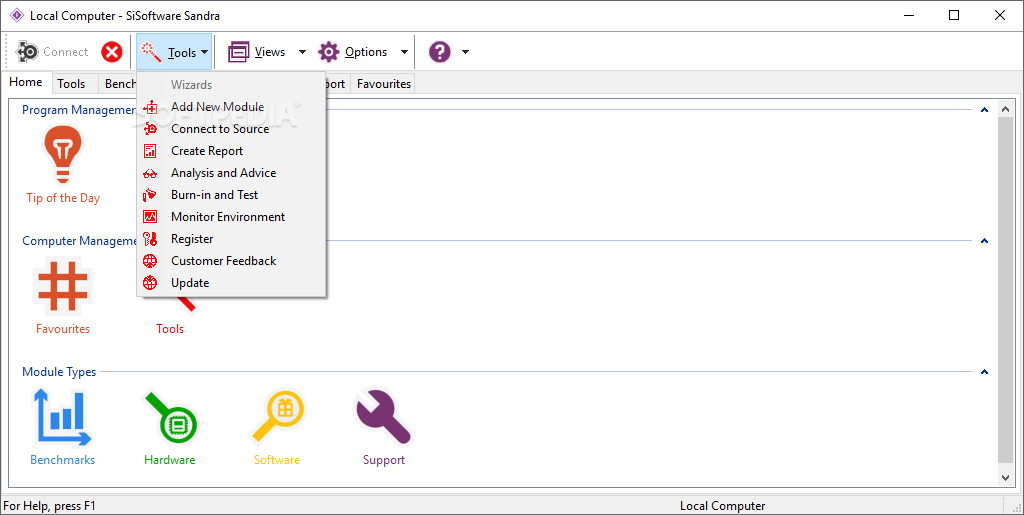Click 'For Help, press F1' status text

pos(50,506)
